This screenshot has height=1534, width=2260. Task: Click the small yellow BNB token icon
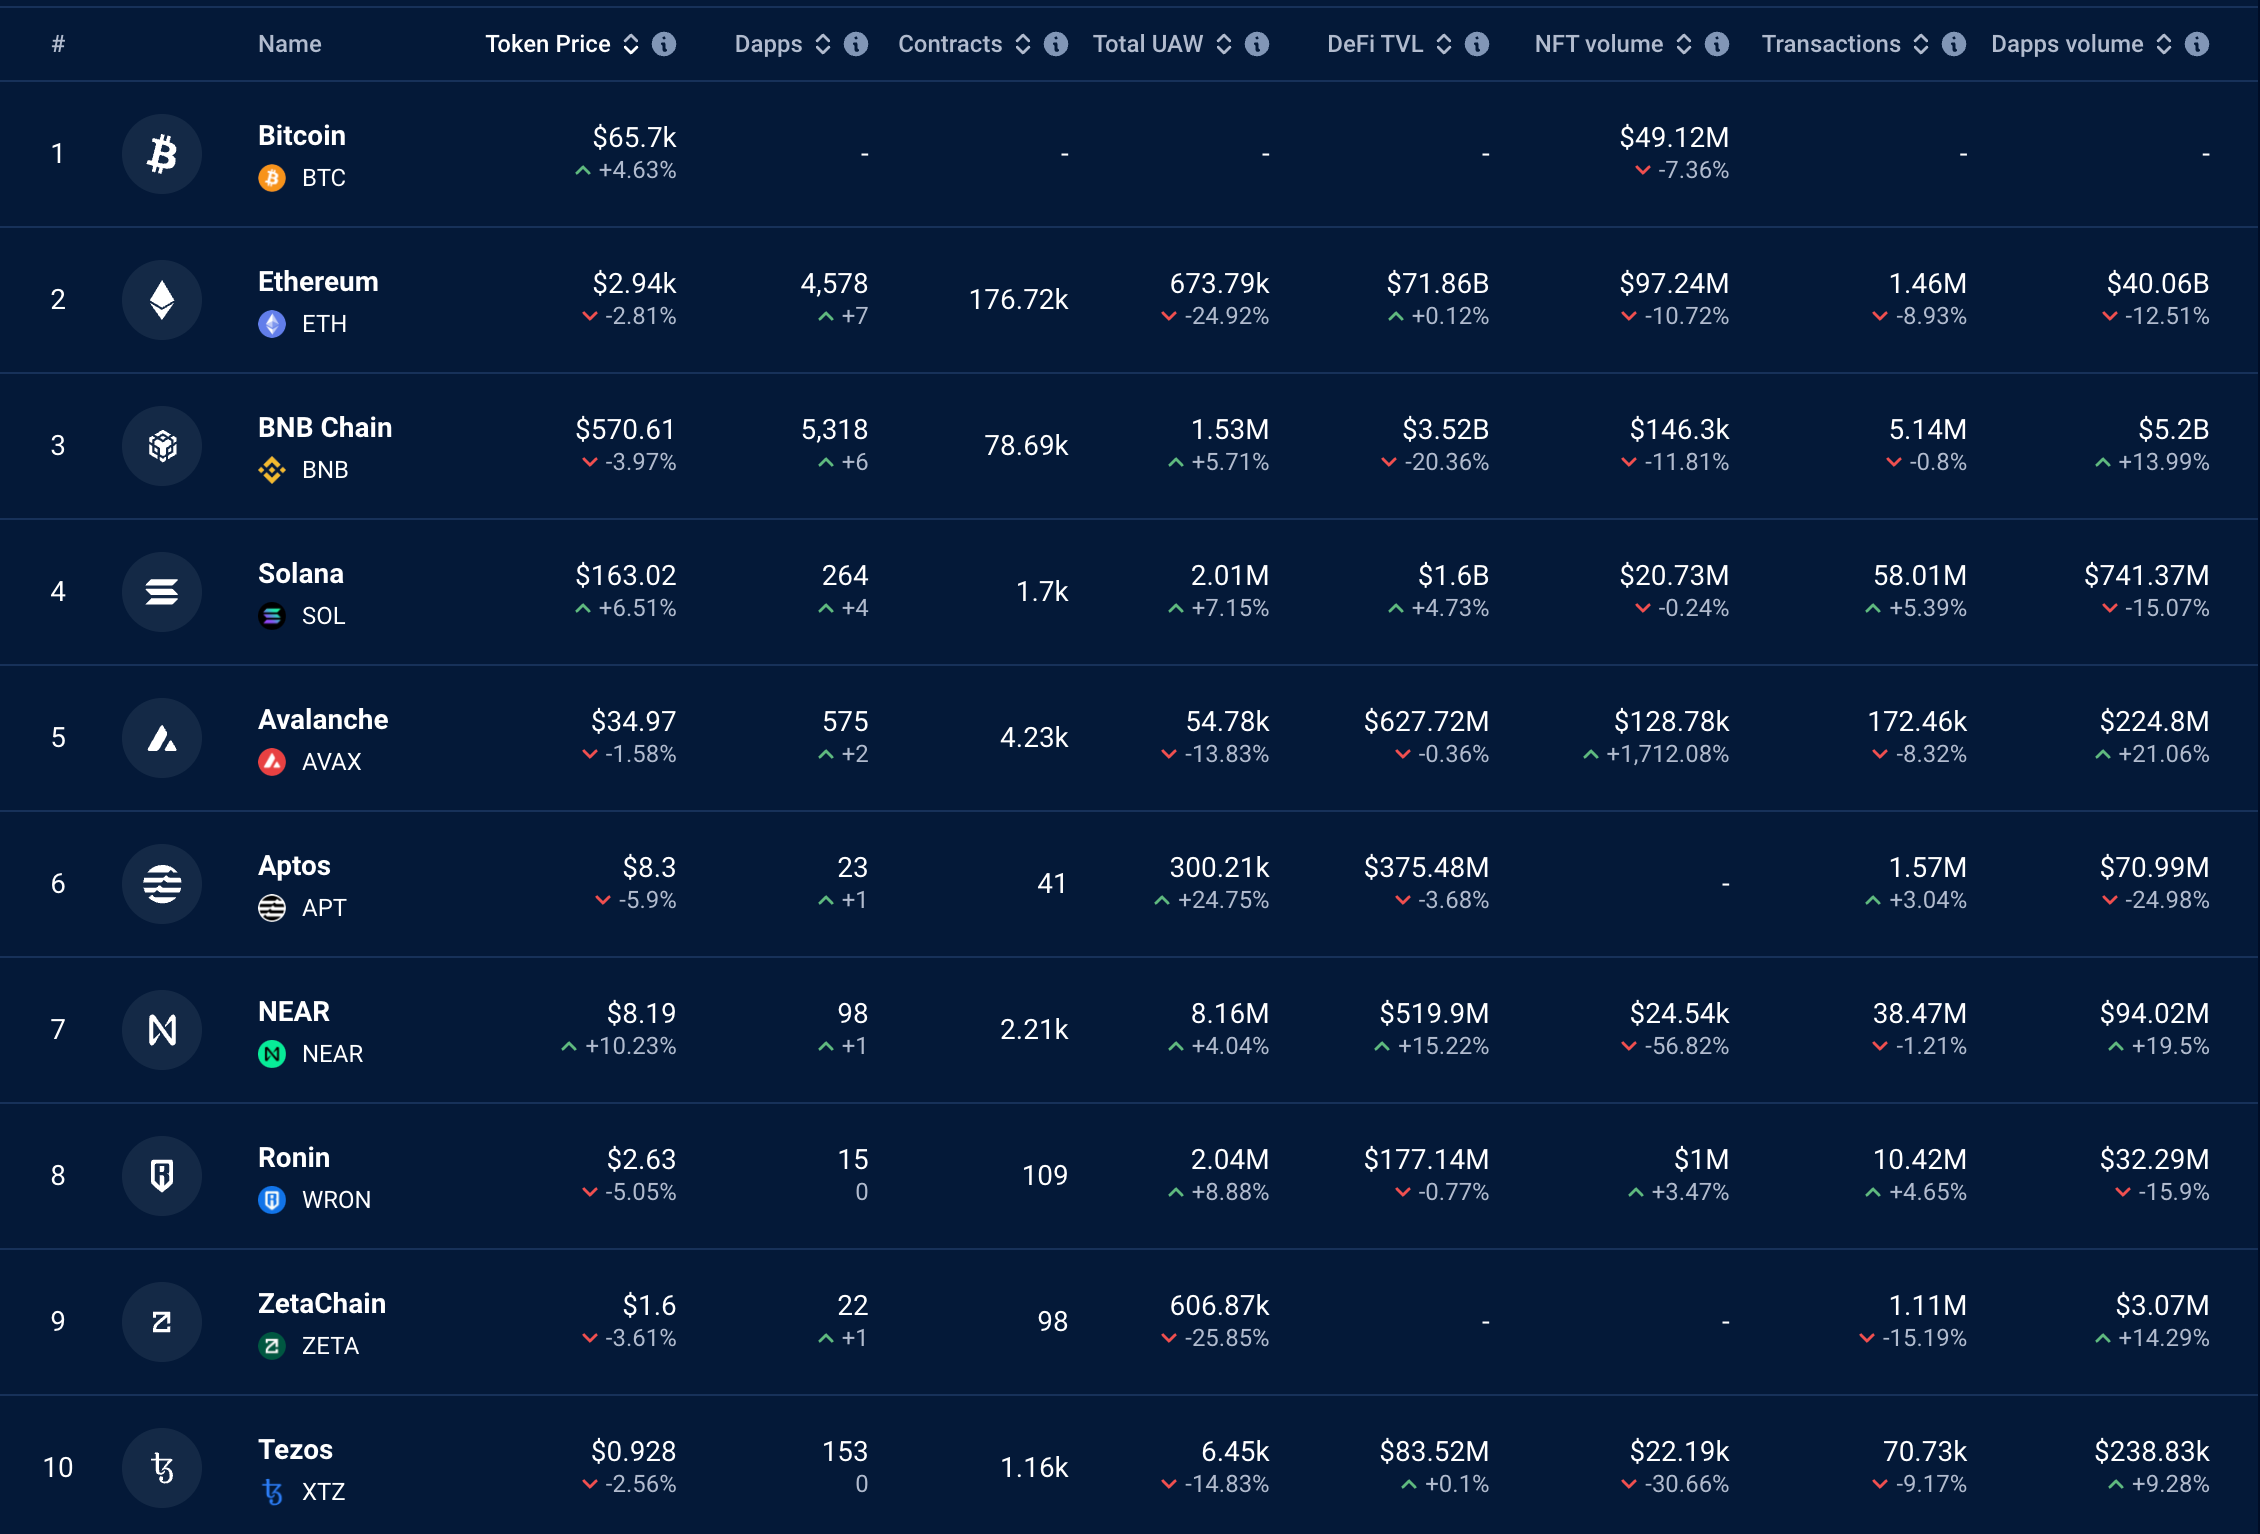click(272, 470)
